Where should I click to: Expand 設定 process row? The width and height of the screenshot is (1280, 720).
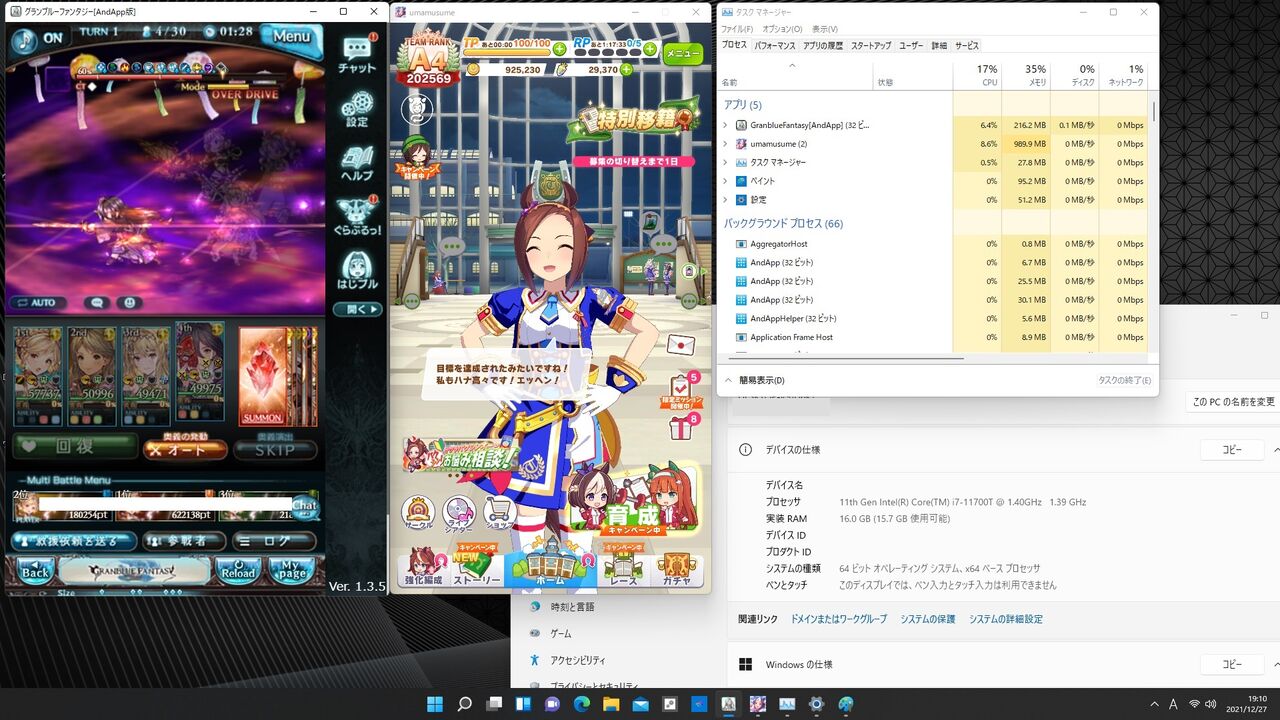725,199
